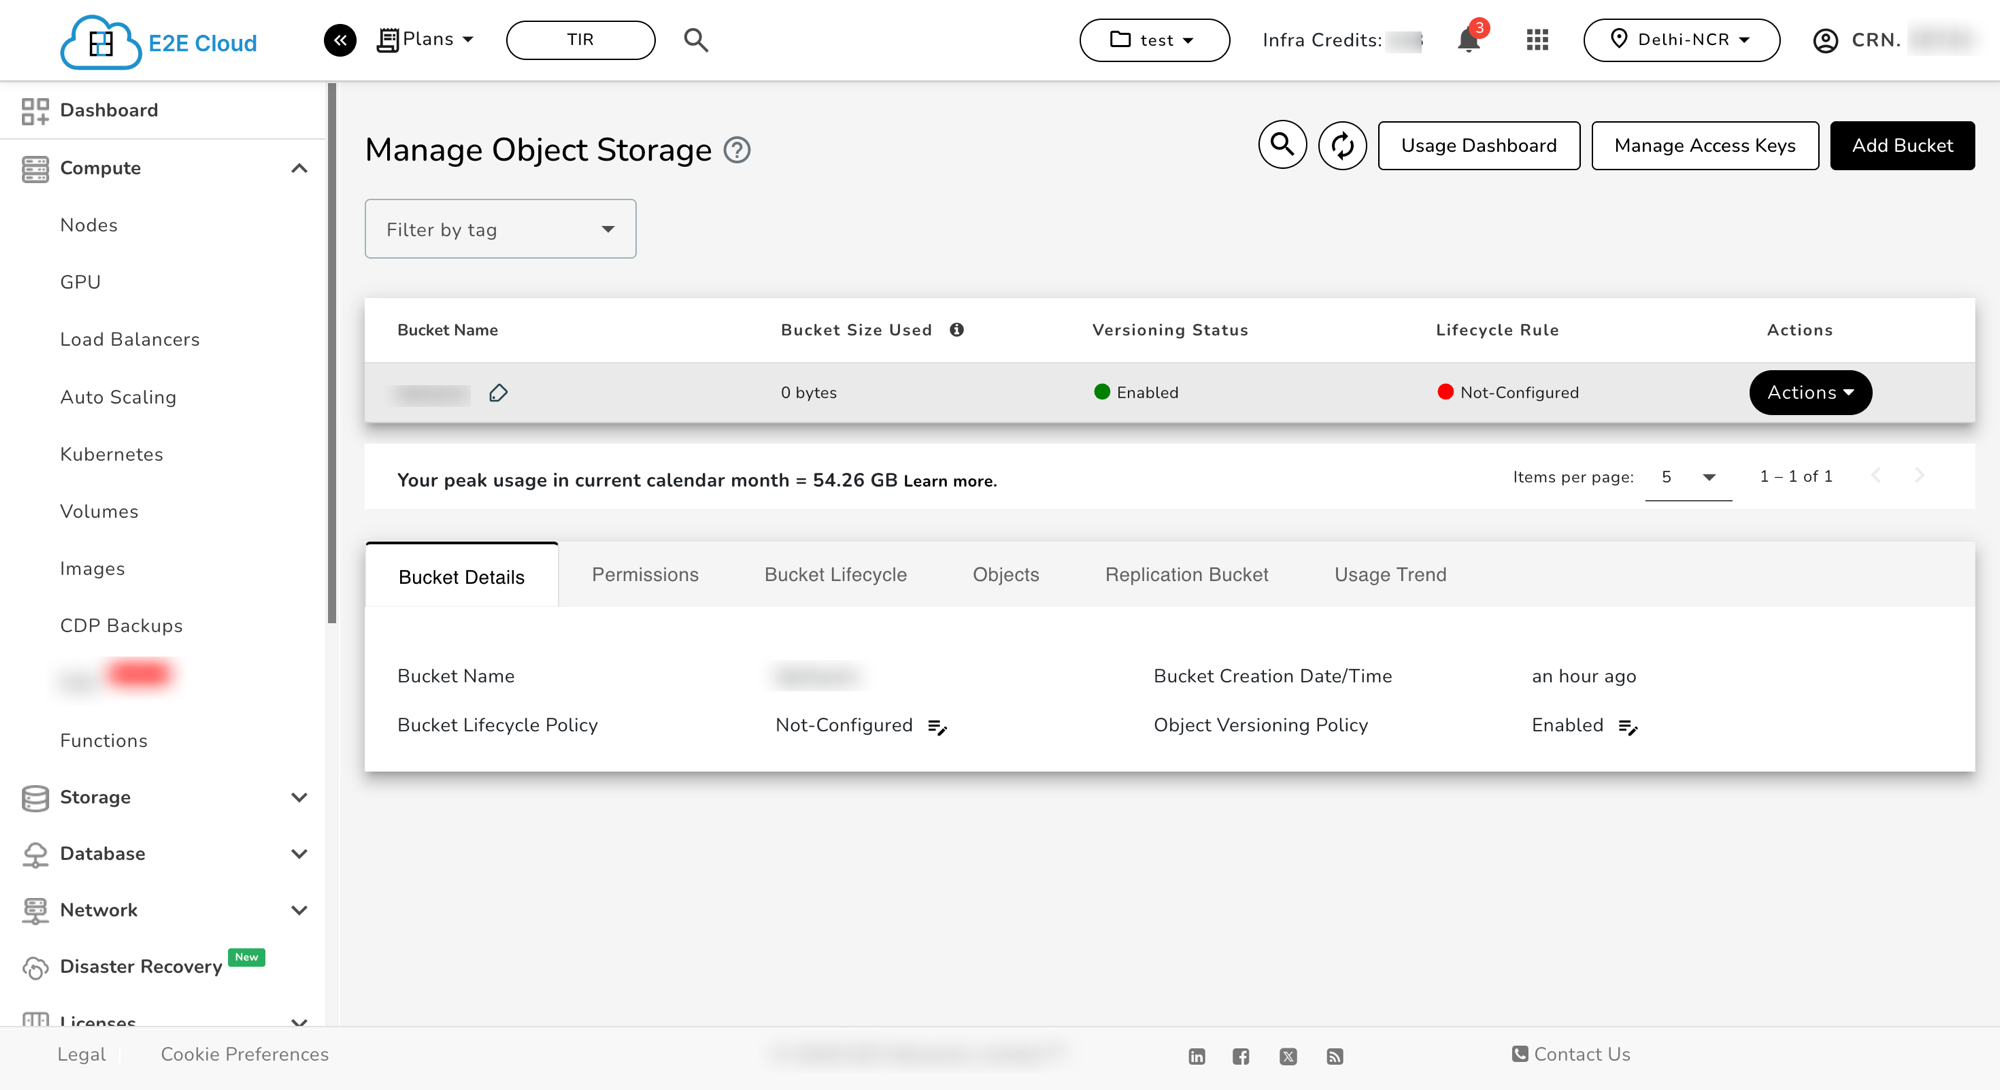
Task: Search buckets using magnifier button
Action: point(1282,145)
